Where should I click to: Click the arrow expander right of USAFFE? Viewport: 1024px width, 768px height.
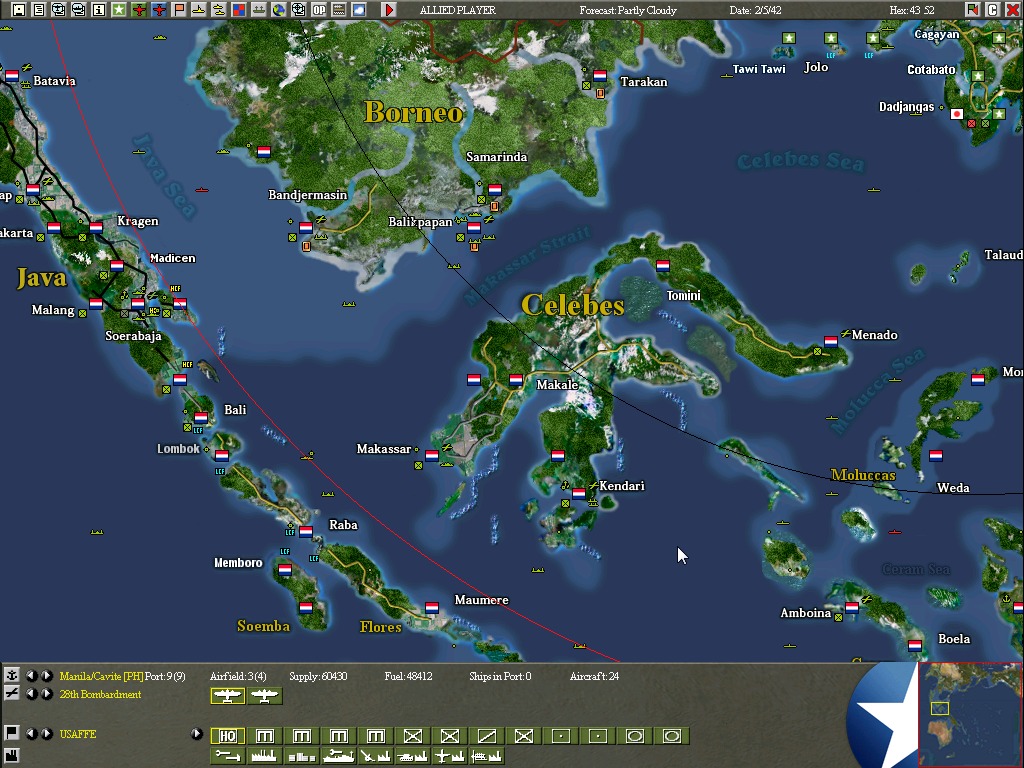197,734
